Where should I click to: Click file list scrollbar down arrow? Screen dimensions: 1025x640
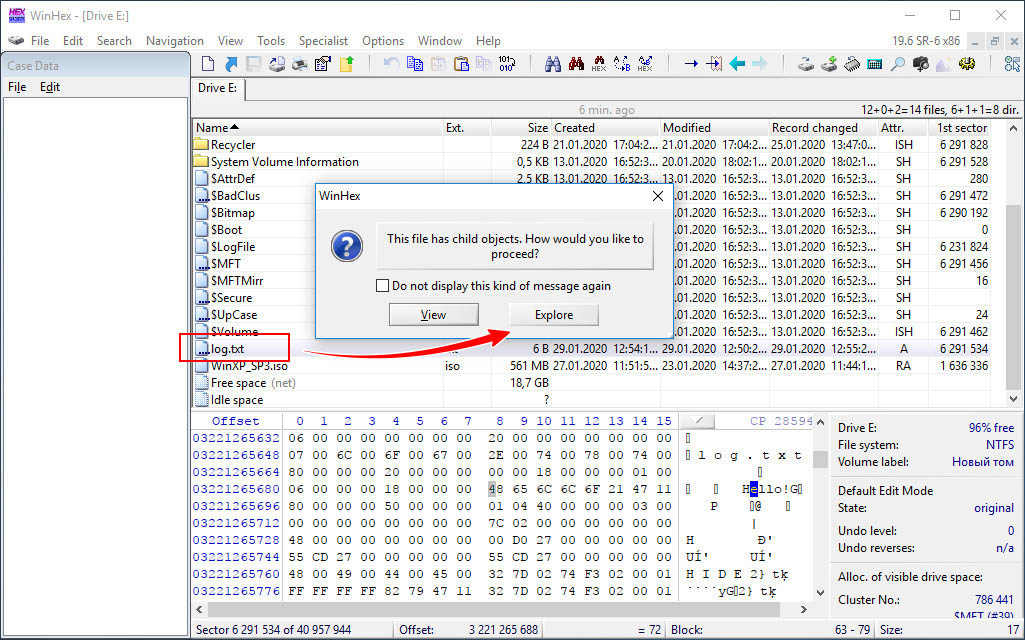click(1013, 398)
